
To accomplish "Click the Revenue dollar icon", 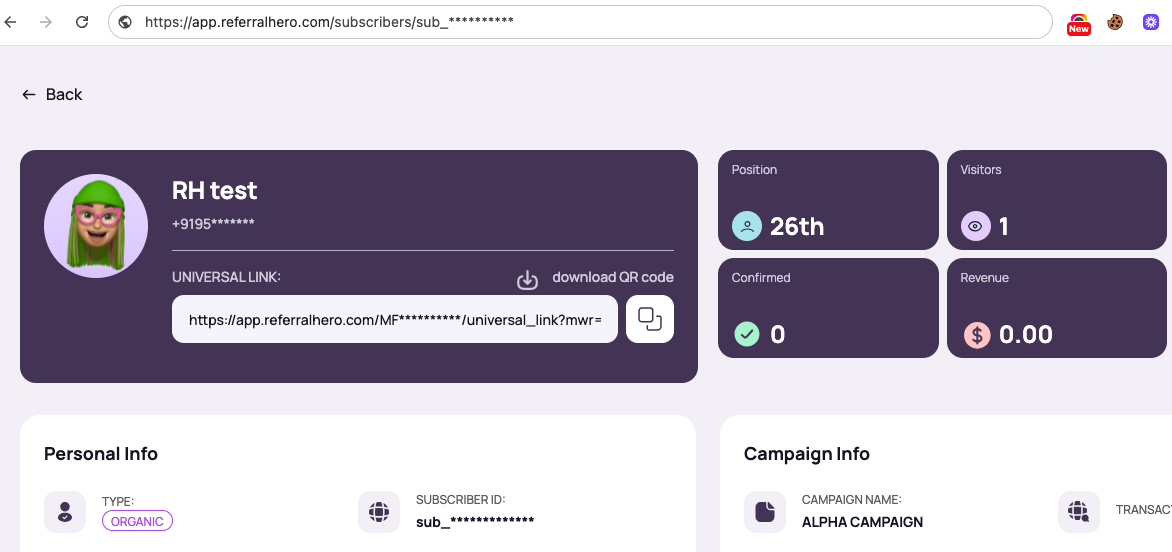I will pos(975,334).
